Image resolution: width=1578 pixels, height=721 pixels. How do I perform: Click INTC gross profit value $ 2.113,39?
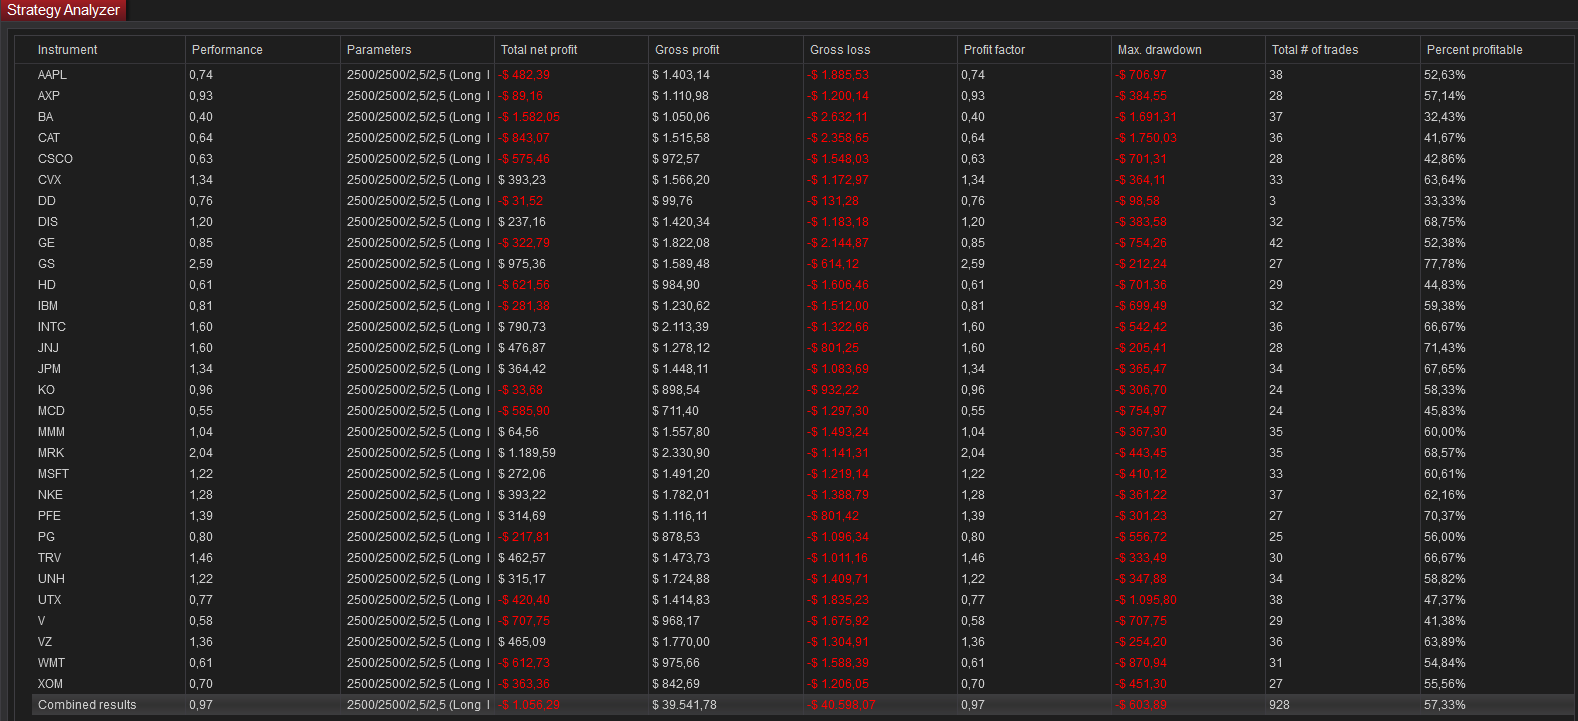pyautogui.click(x=681, y=327)
